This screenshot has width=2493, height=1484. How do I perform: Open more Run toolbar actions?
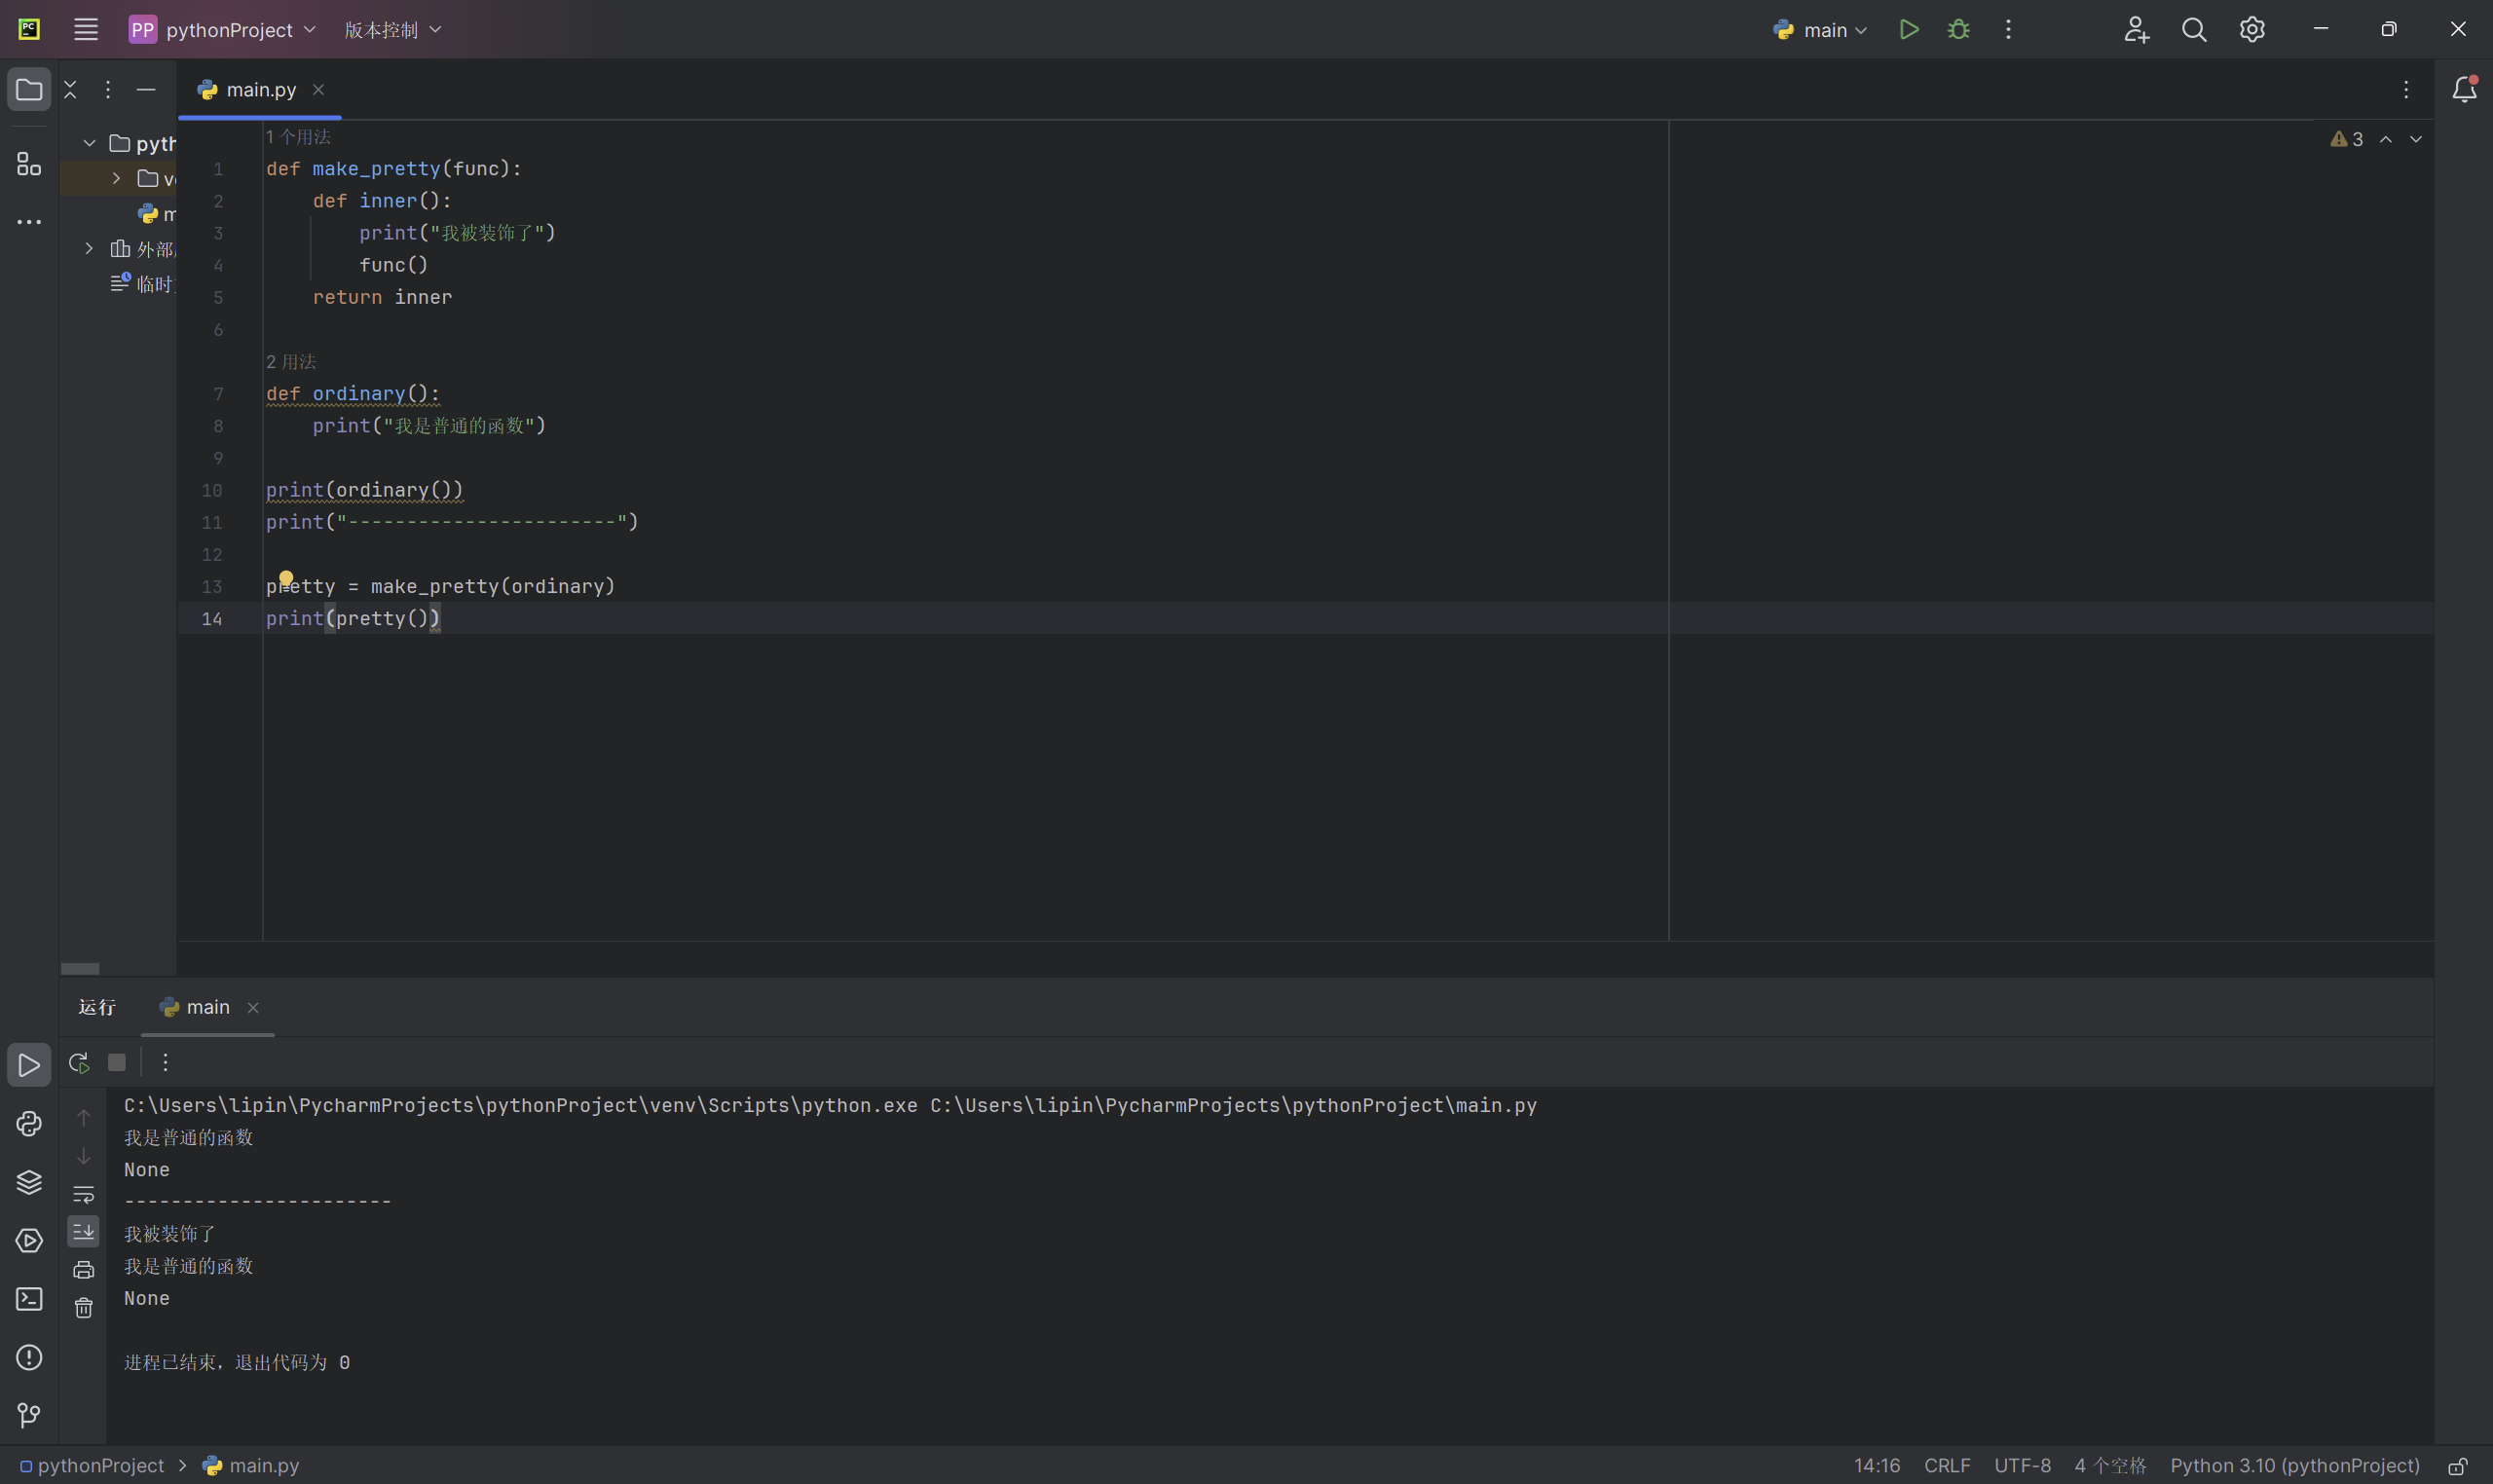(166, 1062)
